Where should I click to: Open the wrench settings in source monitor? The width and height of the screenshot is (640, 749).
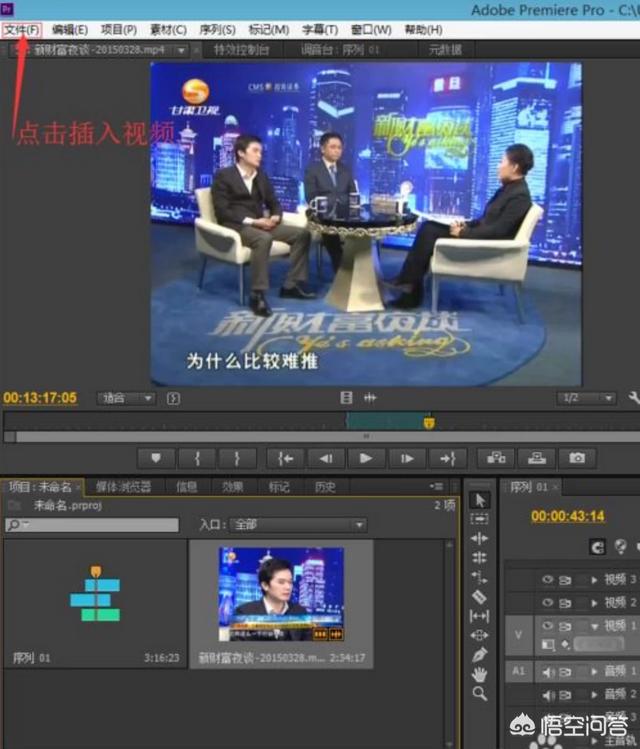tap(633, 398)
